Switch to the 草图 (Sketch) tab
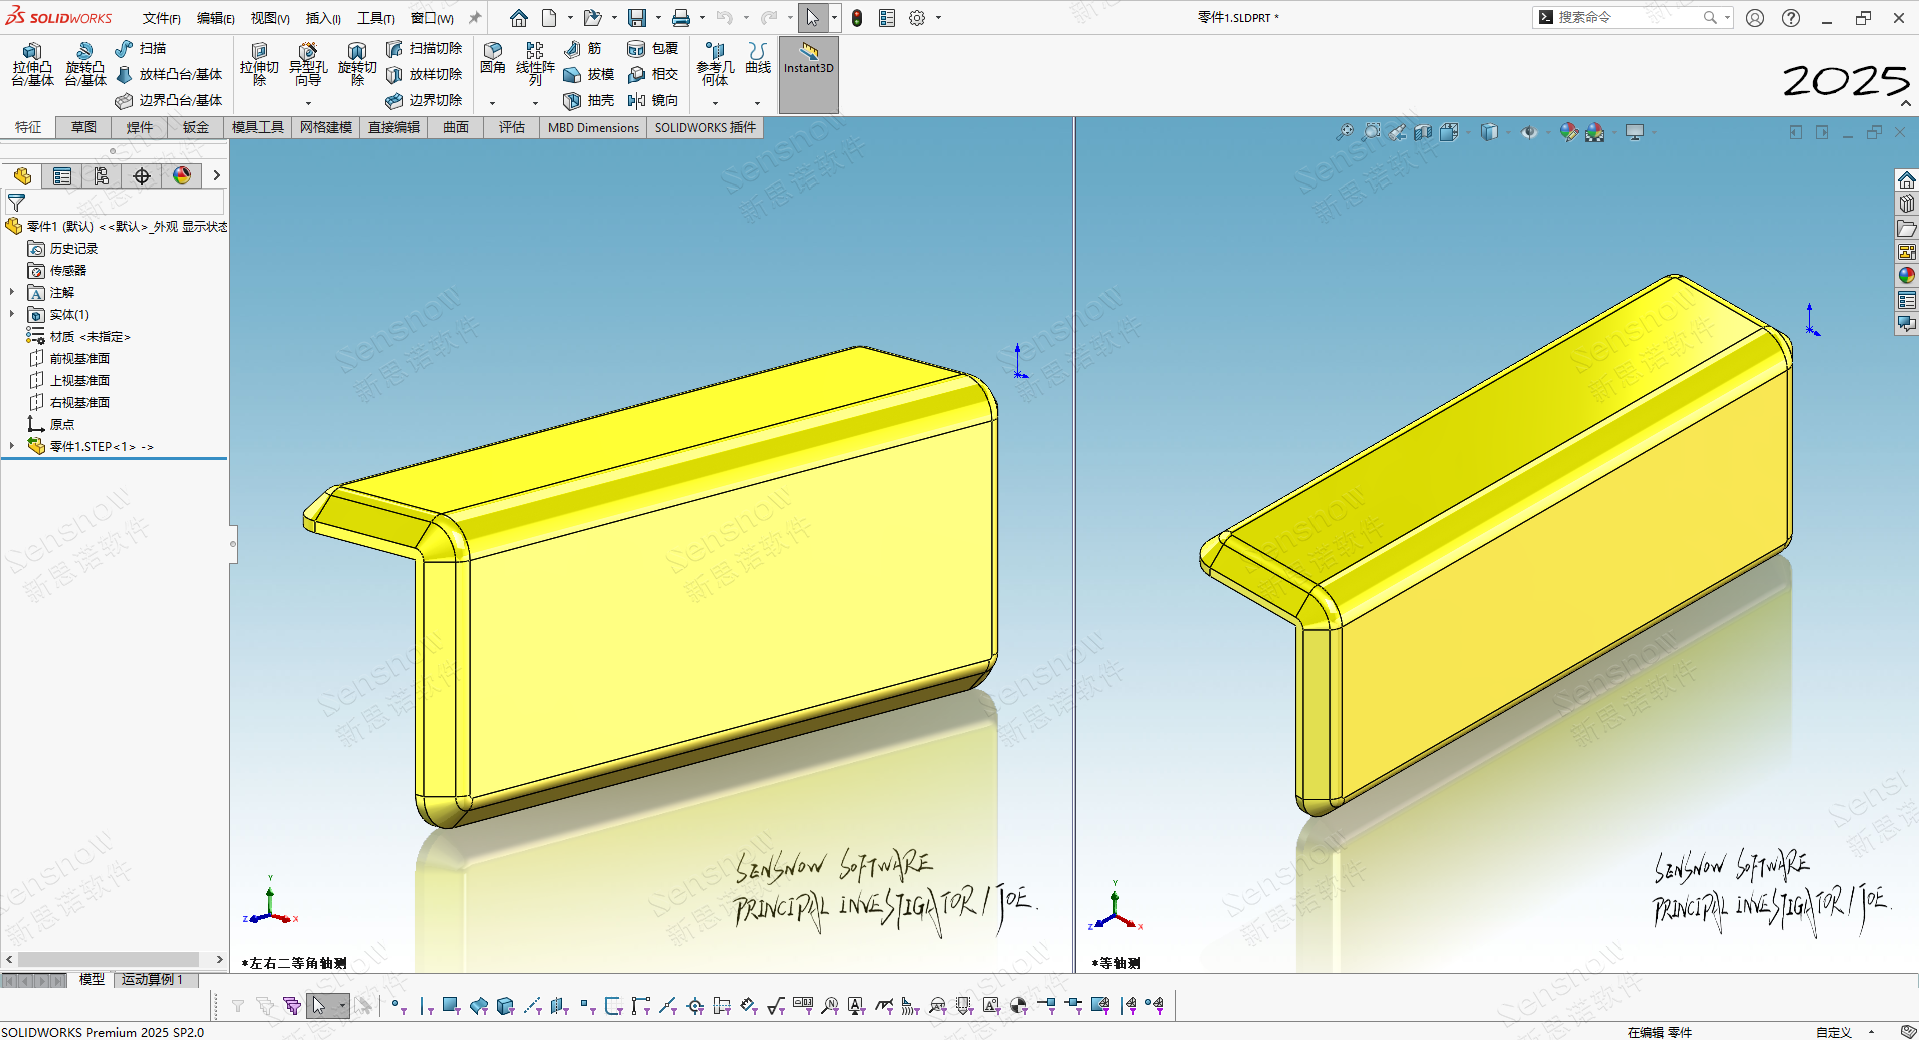Image resolution: width=1919 pixels, height=1040 pixels. click(84, 127)
